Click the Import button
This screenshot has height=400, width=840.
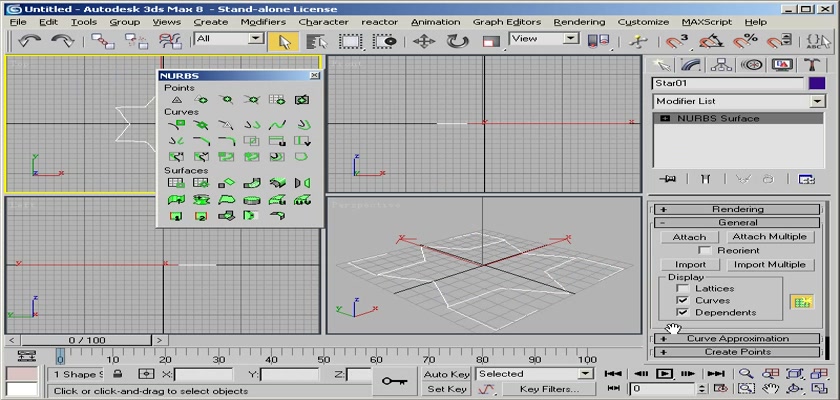click(689, 265)
